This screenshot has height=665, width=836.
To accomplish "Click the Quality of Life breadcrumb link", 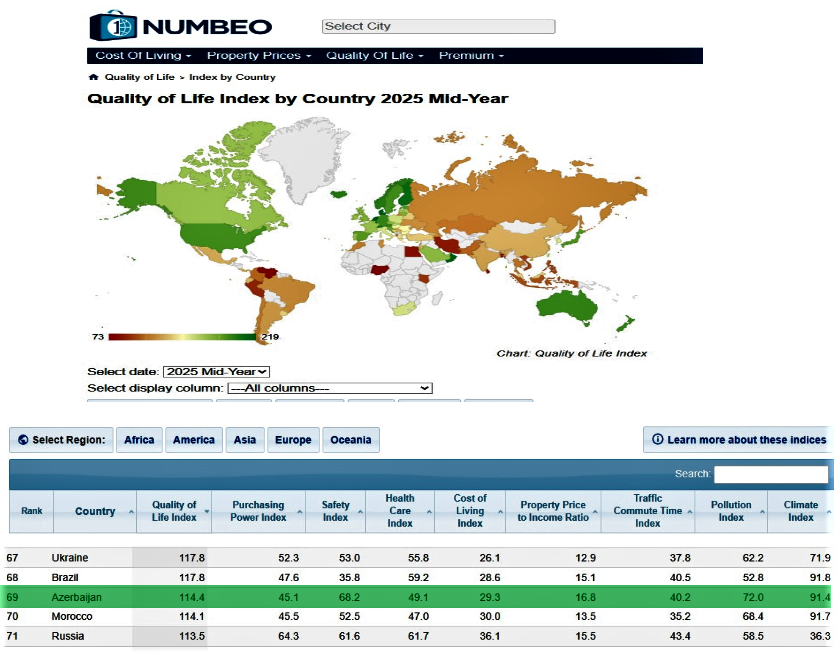I will coord(140,77).
